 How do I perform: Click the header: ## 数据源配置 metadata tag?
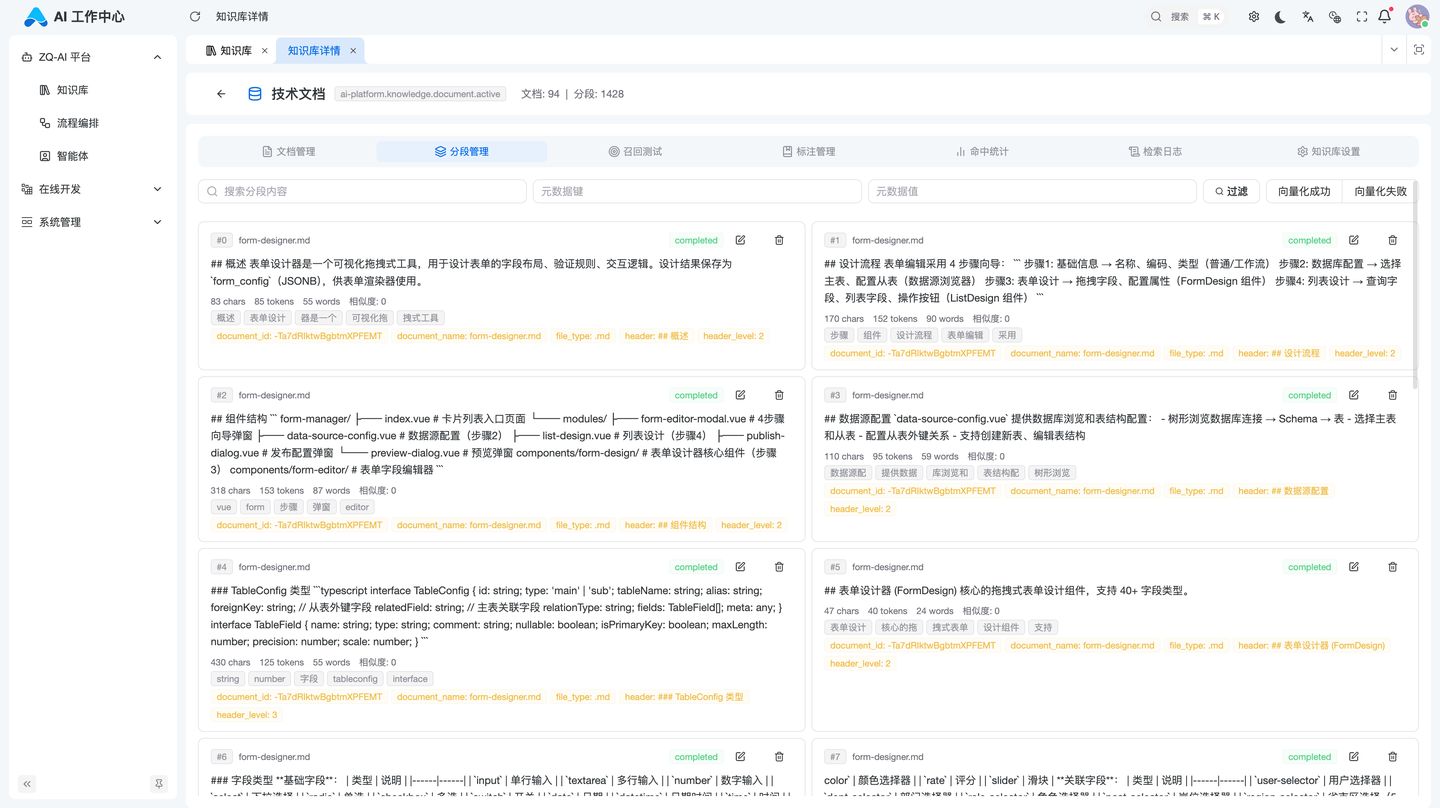(1283, 491)
